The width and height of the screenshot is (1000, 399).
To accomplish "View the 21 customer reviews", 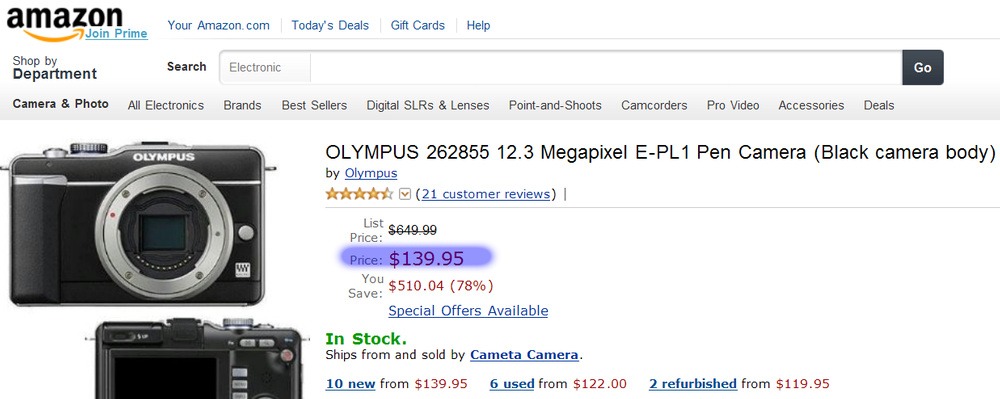I will pos(485,194).
